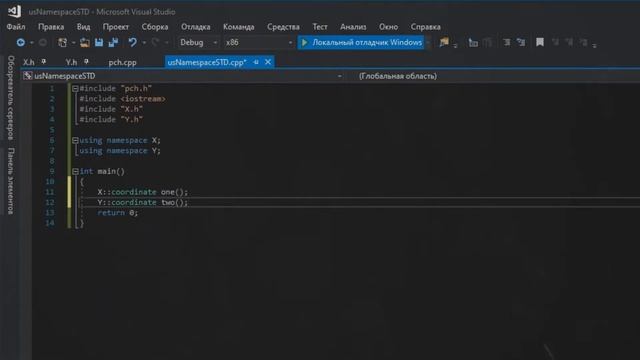640x360 pixels.
Task: Click the greyed Navigate Forward icon
Action: pyautogui.click(x=42, y=42)
